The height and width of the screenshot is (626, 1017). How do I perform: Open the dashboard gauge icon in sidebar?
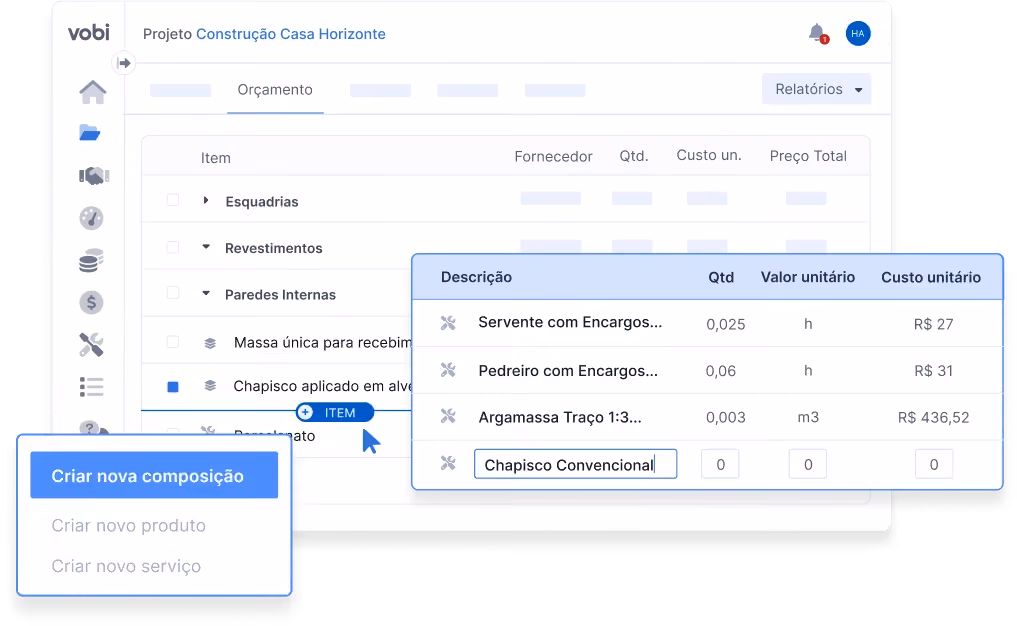[x=91, y=218]
